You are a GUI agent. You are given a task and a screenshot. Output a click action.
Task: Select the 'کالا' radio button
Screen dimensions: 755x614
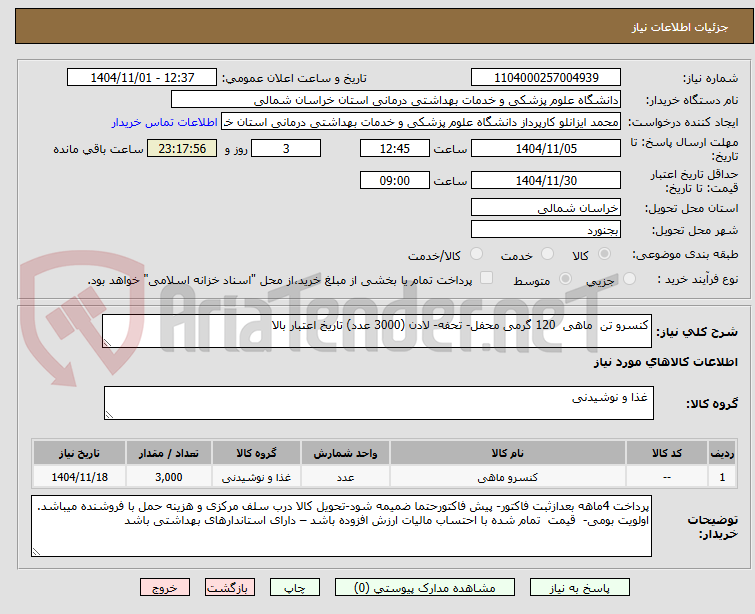pos(604,254)
